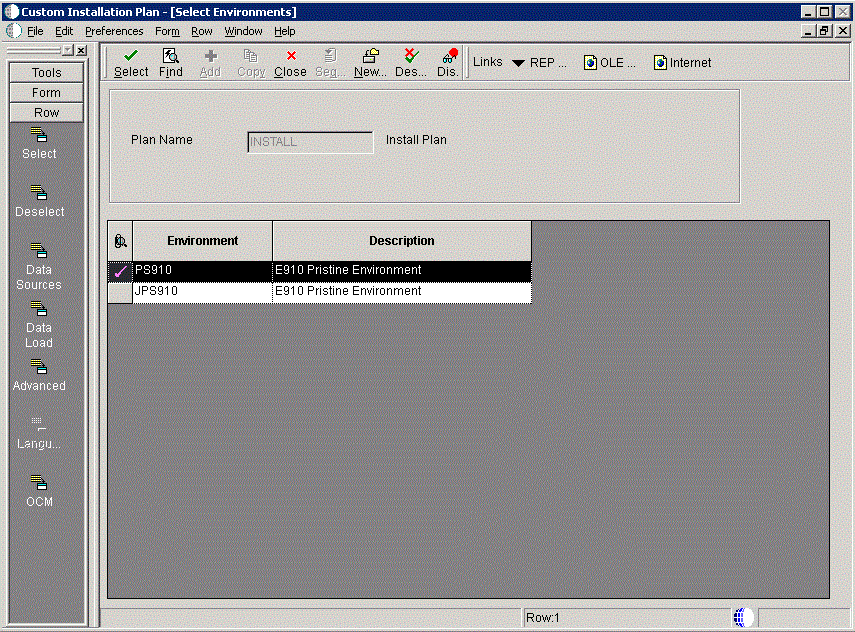Switch to the Form sidebar tab
855x632 pixels.
tap(46, 93)
